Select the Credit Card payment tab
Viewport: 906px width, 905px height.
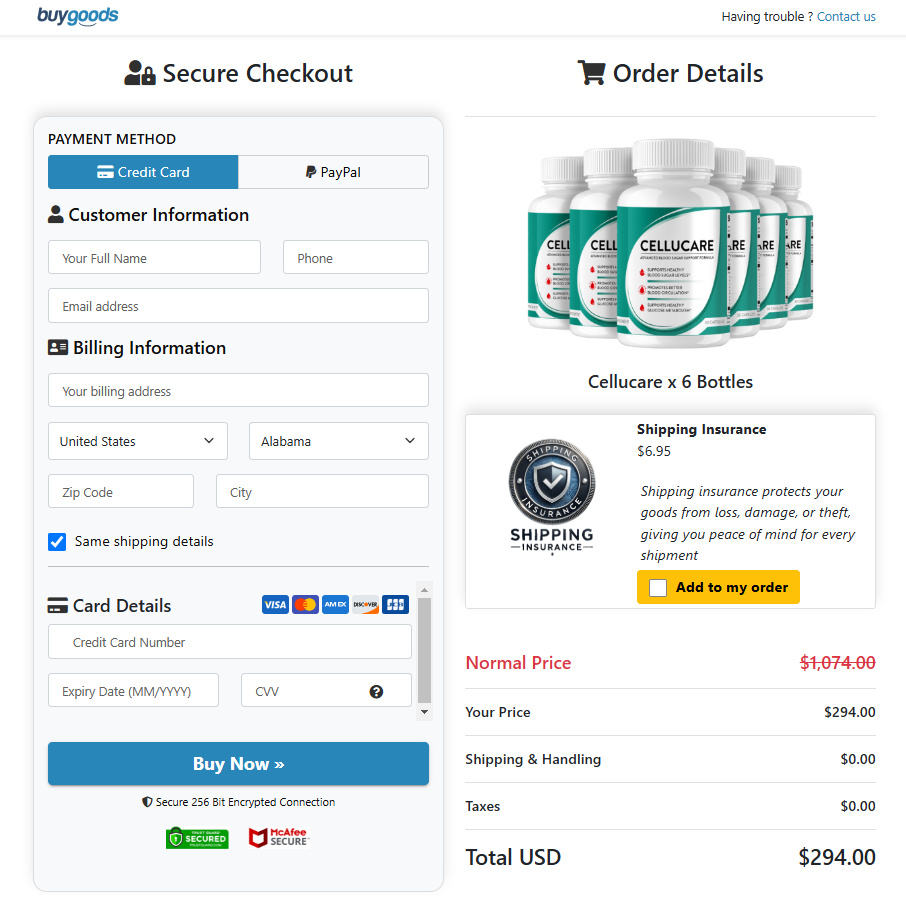pyautogui.click(x=142, y=172)
